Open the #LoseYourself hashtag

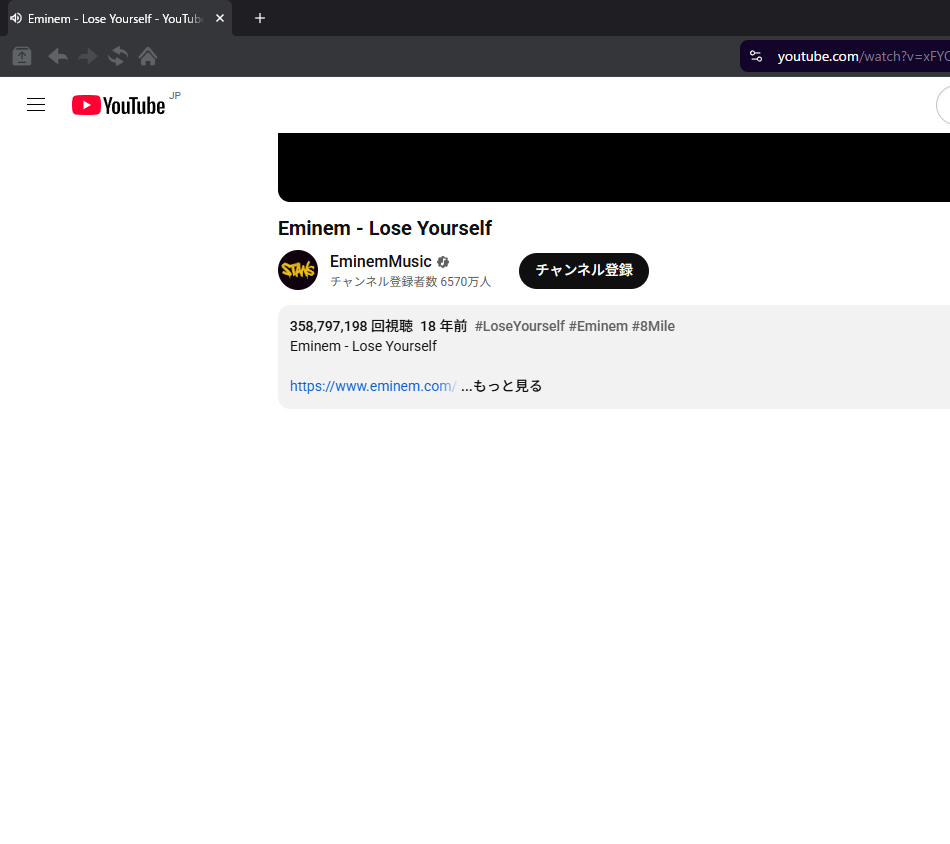pos(520,326)
